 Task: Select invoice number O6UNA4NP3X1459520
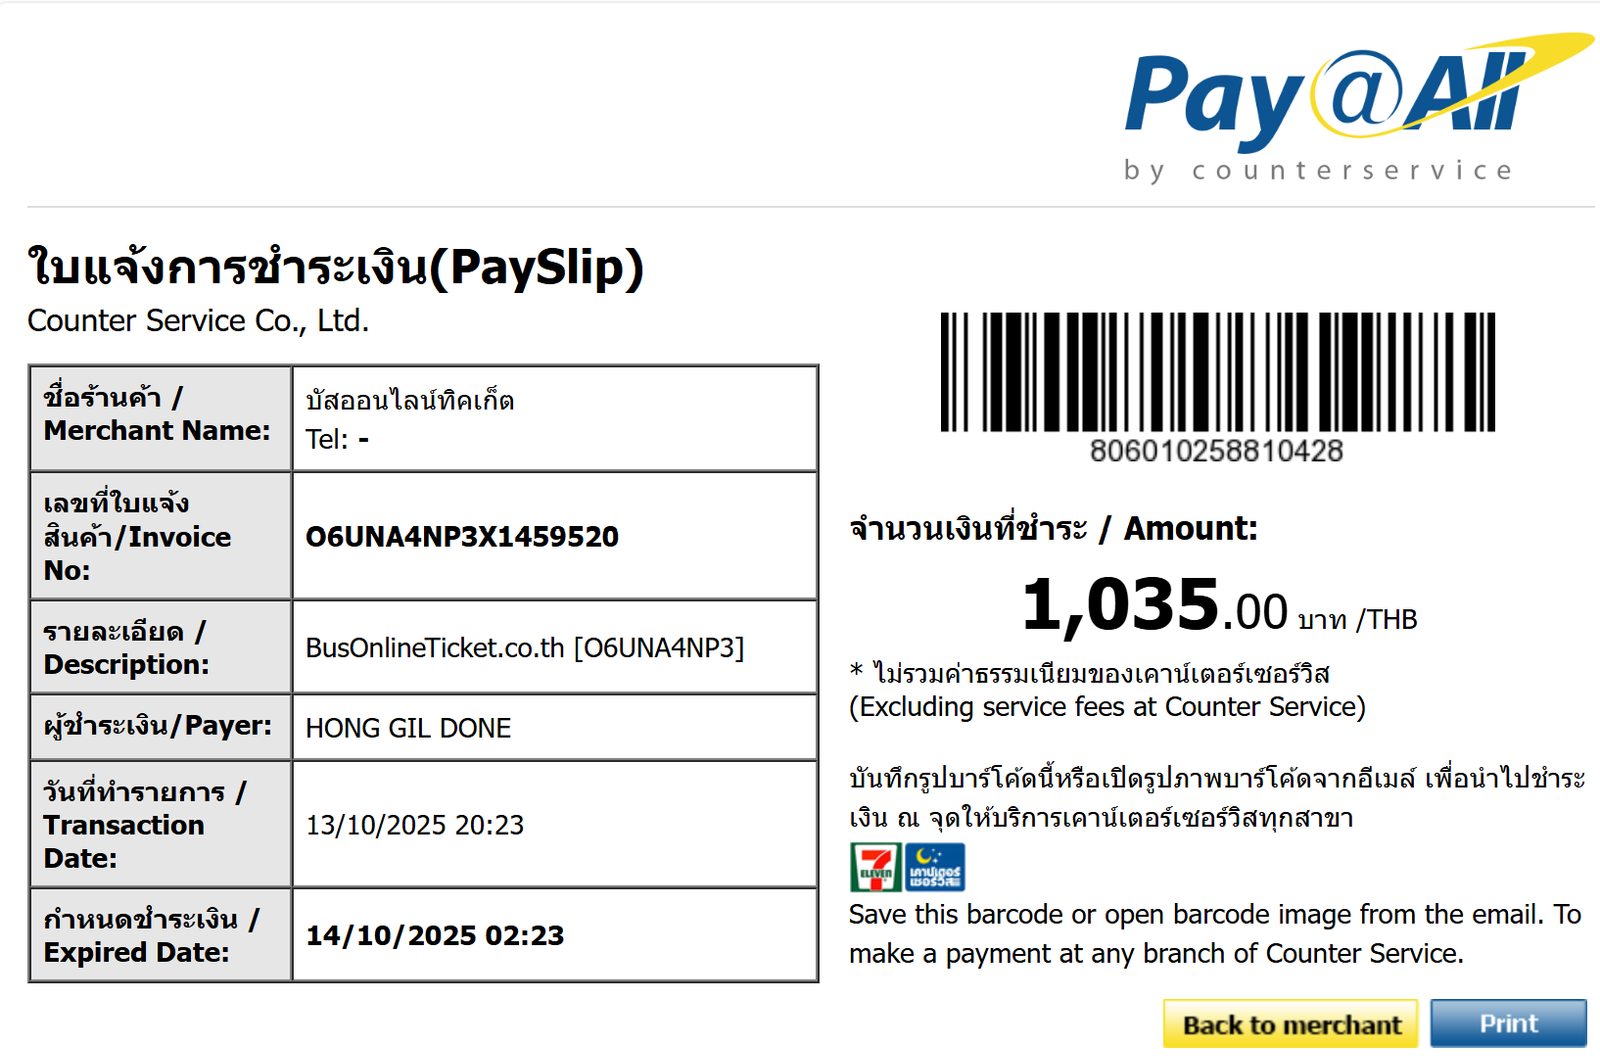point(462,537)
